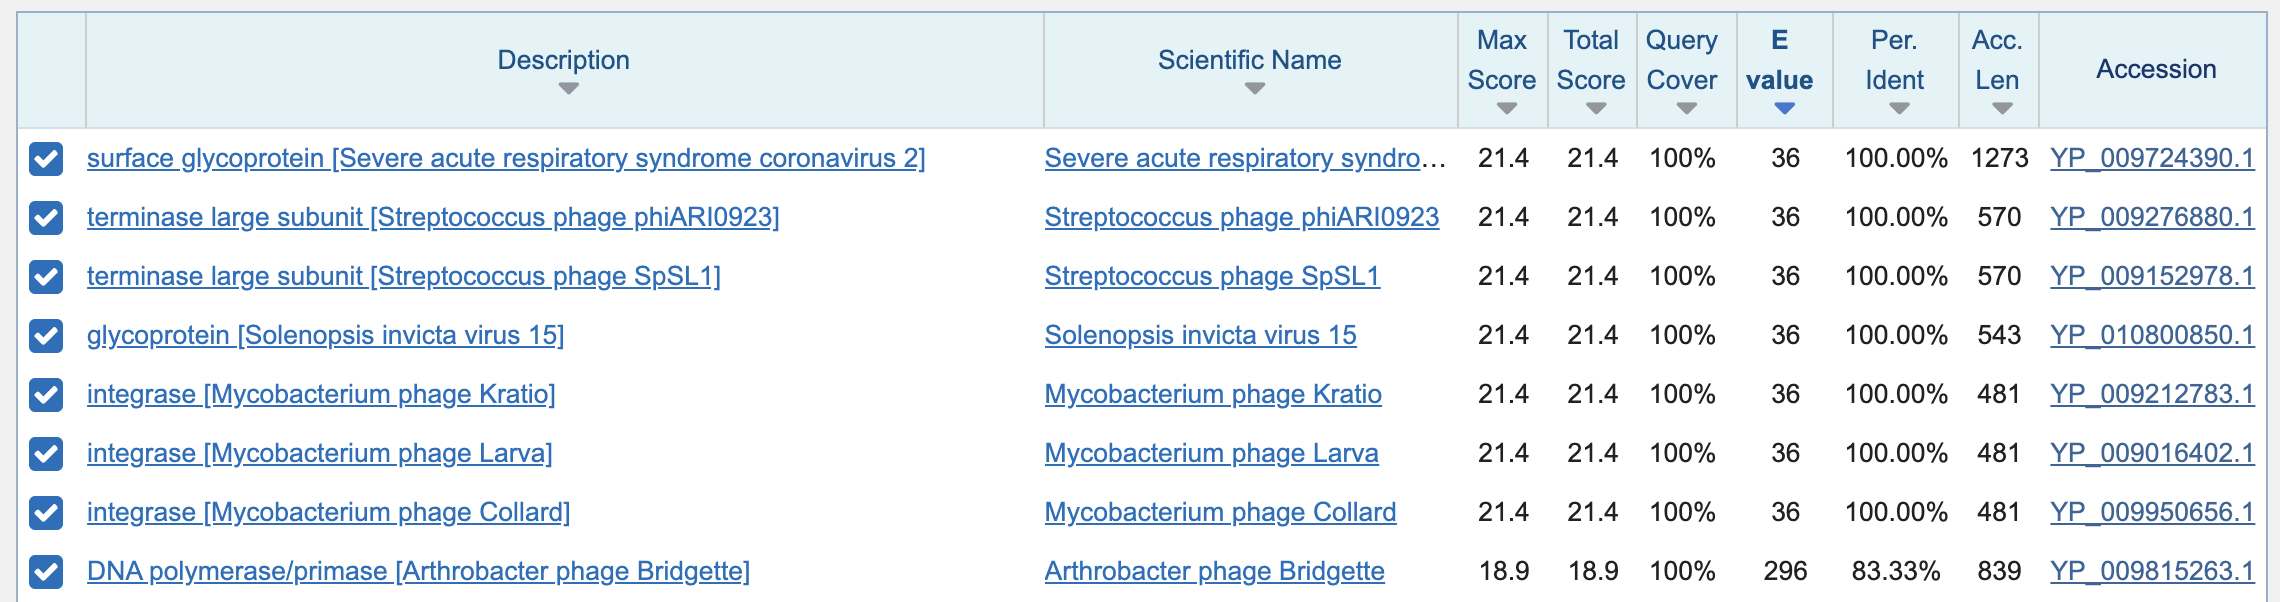Open accession YP_009724390.1
2280x602 pixels.
(x=2152, y=158)
